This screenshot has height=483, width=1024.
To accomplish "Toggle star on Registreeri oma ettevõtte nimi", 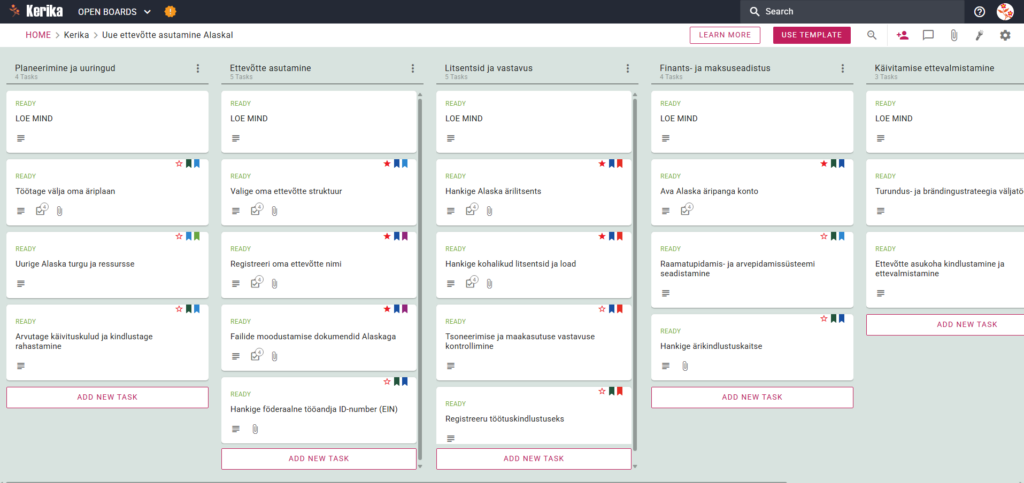I will click(x=387, y=236).
